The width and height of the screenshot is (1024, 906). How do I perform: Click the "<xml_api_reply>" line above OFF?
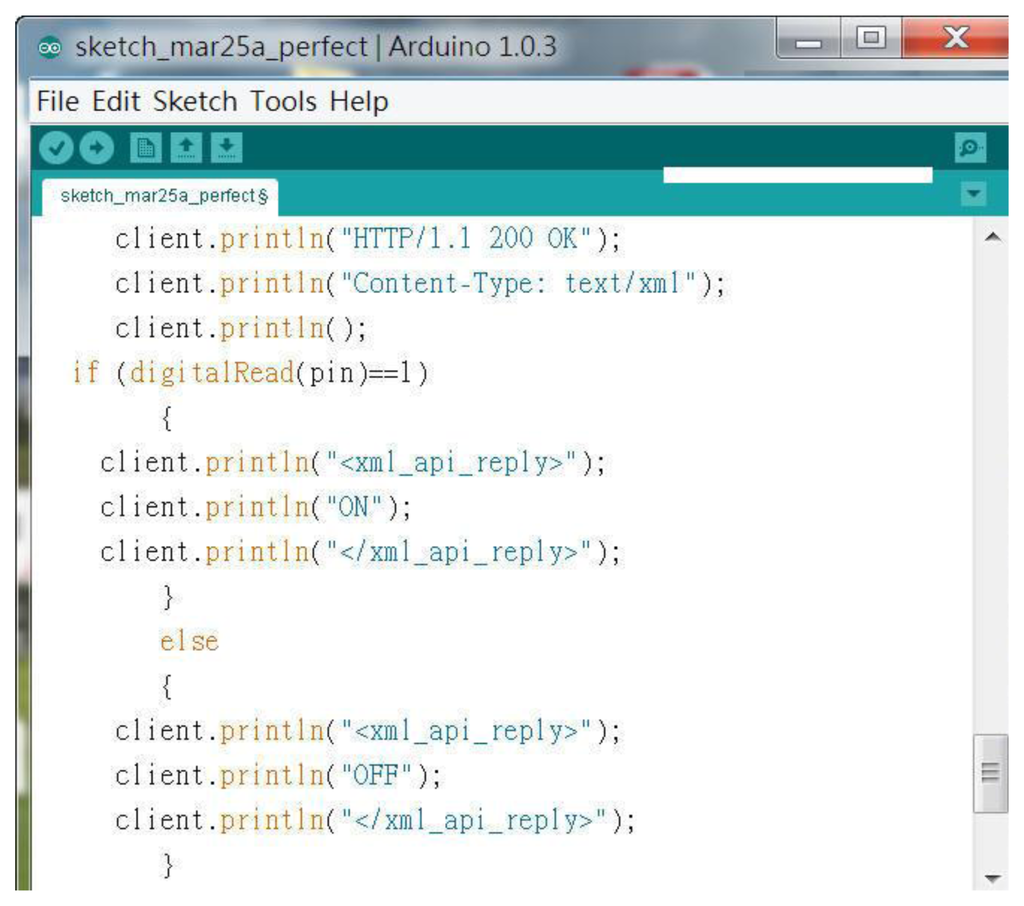368,732
